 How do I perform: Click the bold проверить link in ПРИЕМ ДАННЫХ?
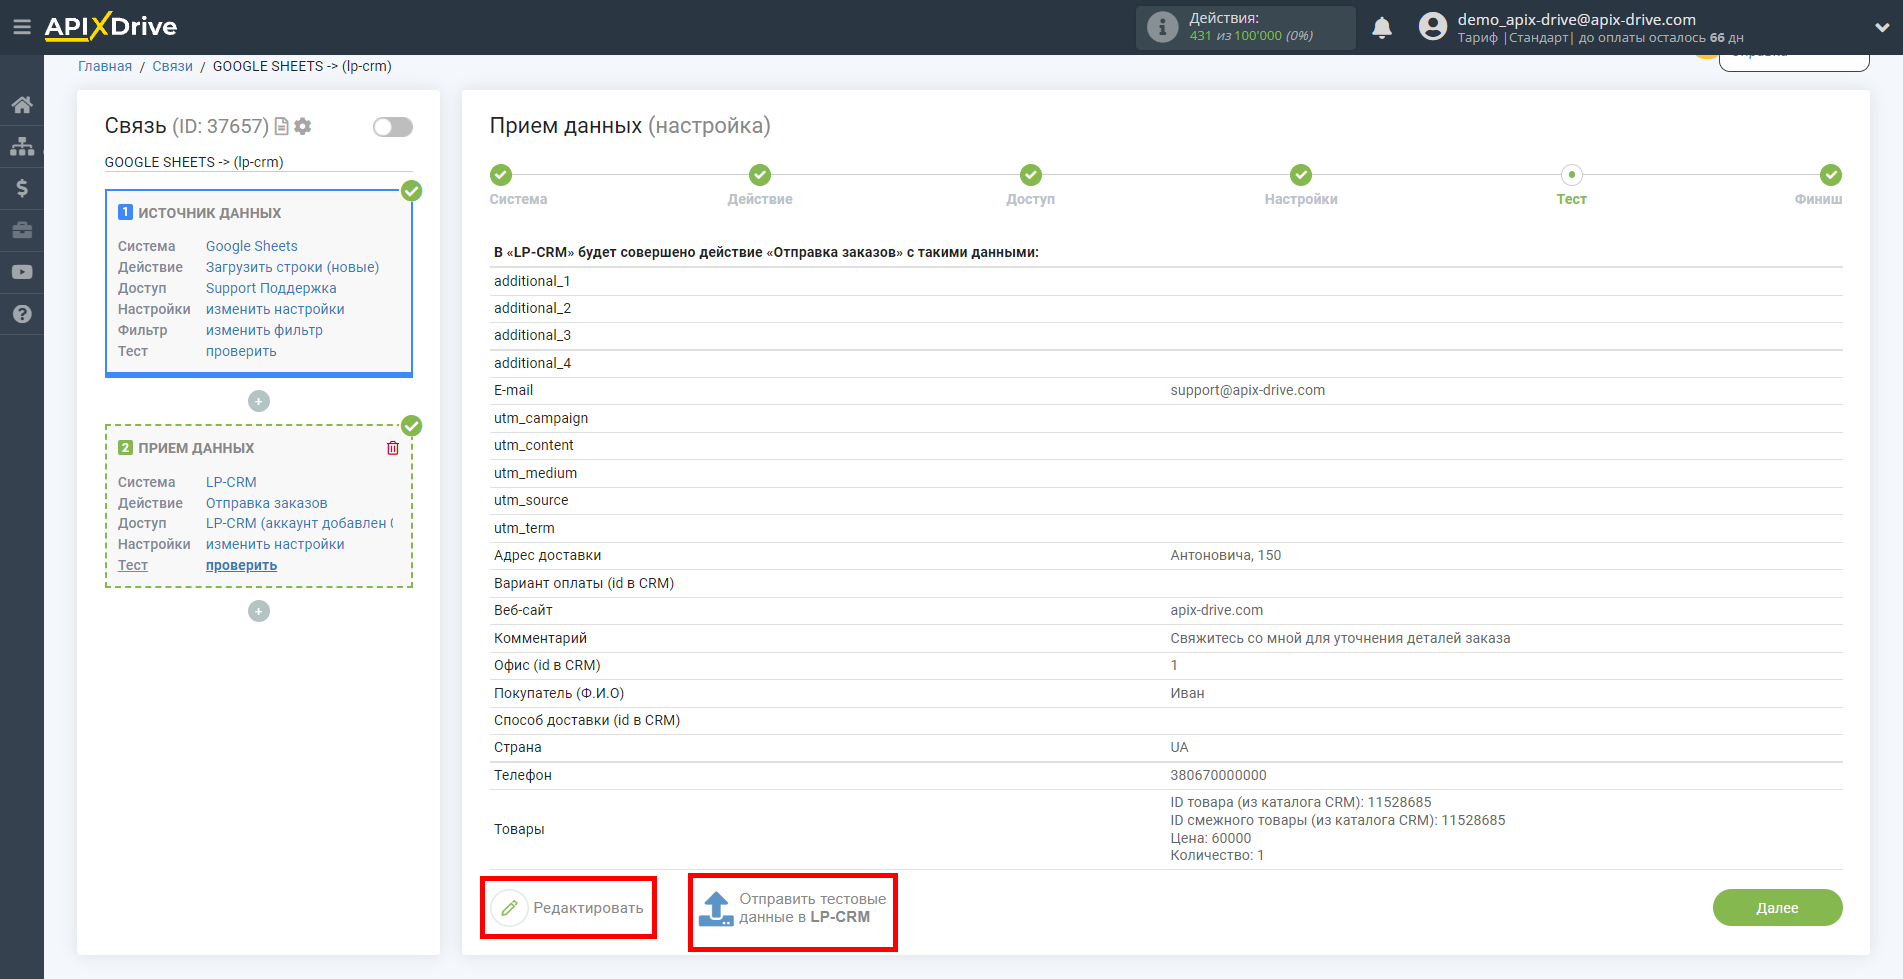point(241,565)
